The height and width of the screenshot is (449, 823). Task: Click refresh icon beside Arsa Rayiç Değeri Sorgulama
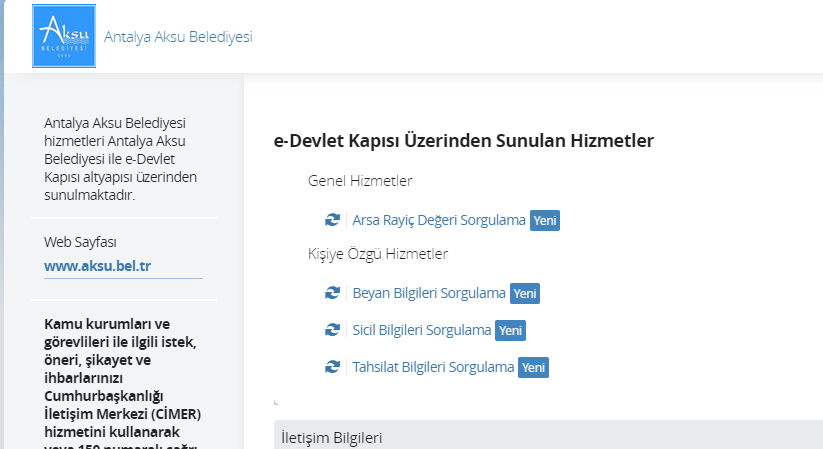pyautogui.click(x=332, y=220)
